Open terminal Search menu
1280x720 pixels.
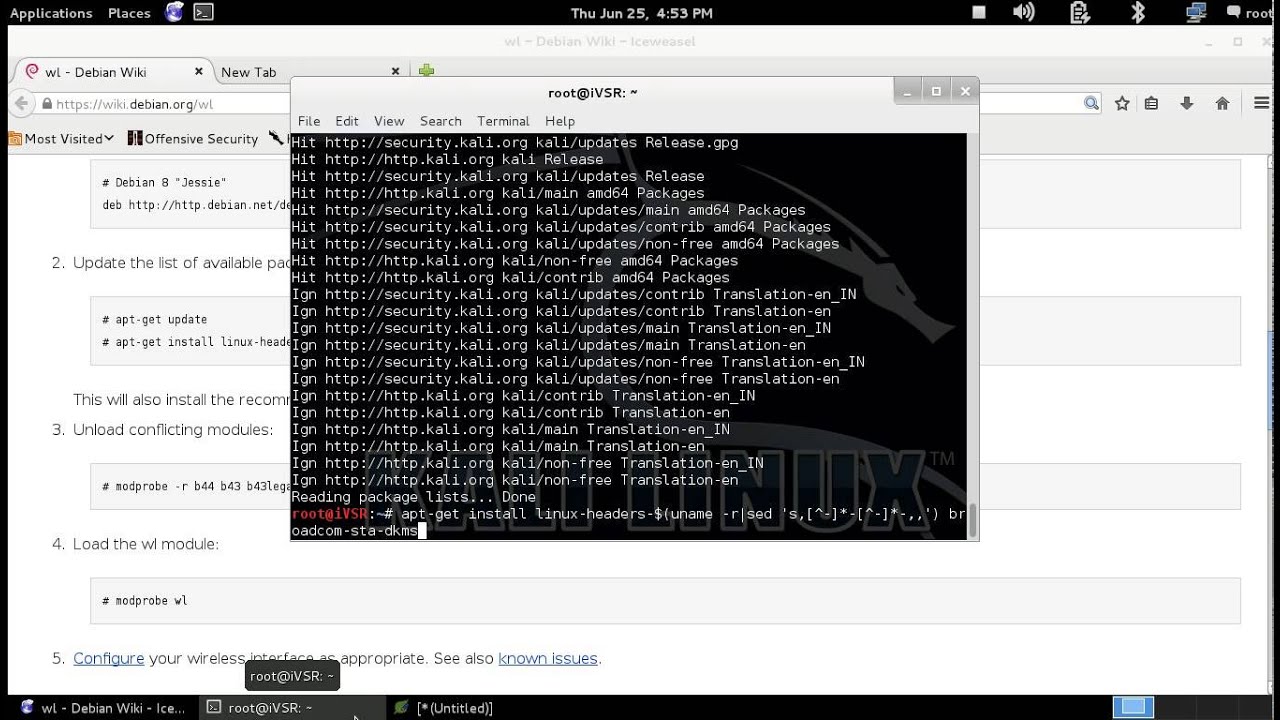441,121
